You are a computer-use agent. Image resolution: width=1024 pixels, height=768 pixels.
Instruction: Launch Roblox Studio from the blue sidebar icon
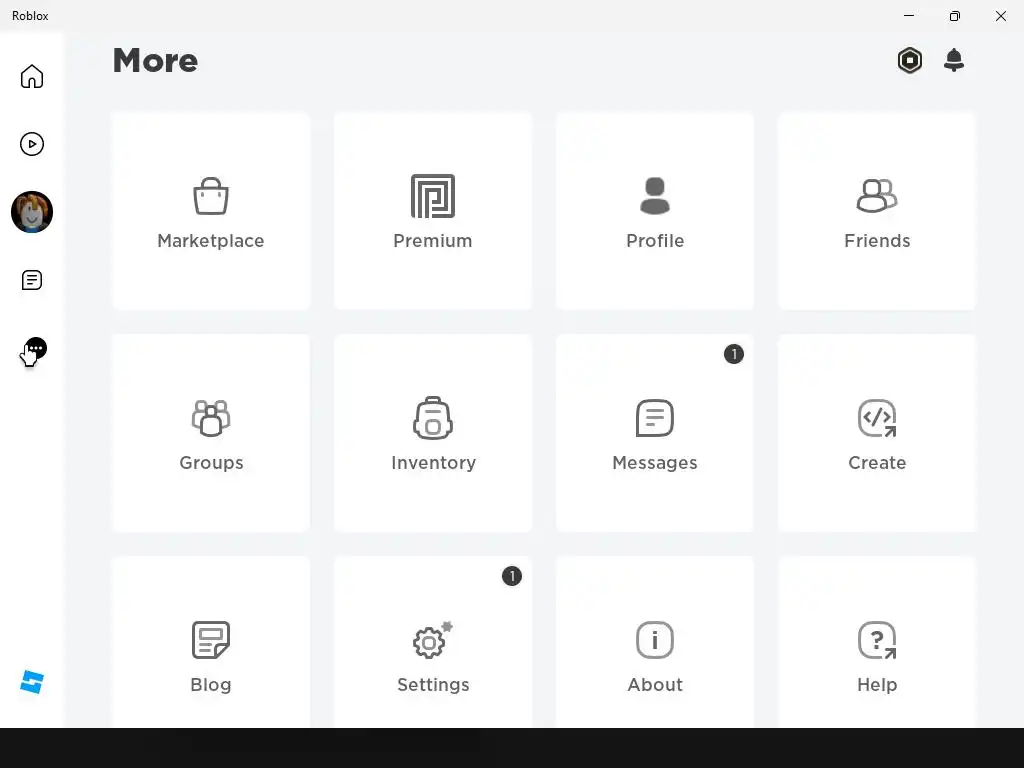[x=31, y=682]
